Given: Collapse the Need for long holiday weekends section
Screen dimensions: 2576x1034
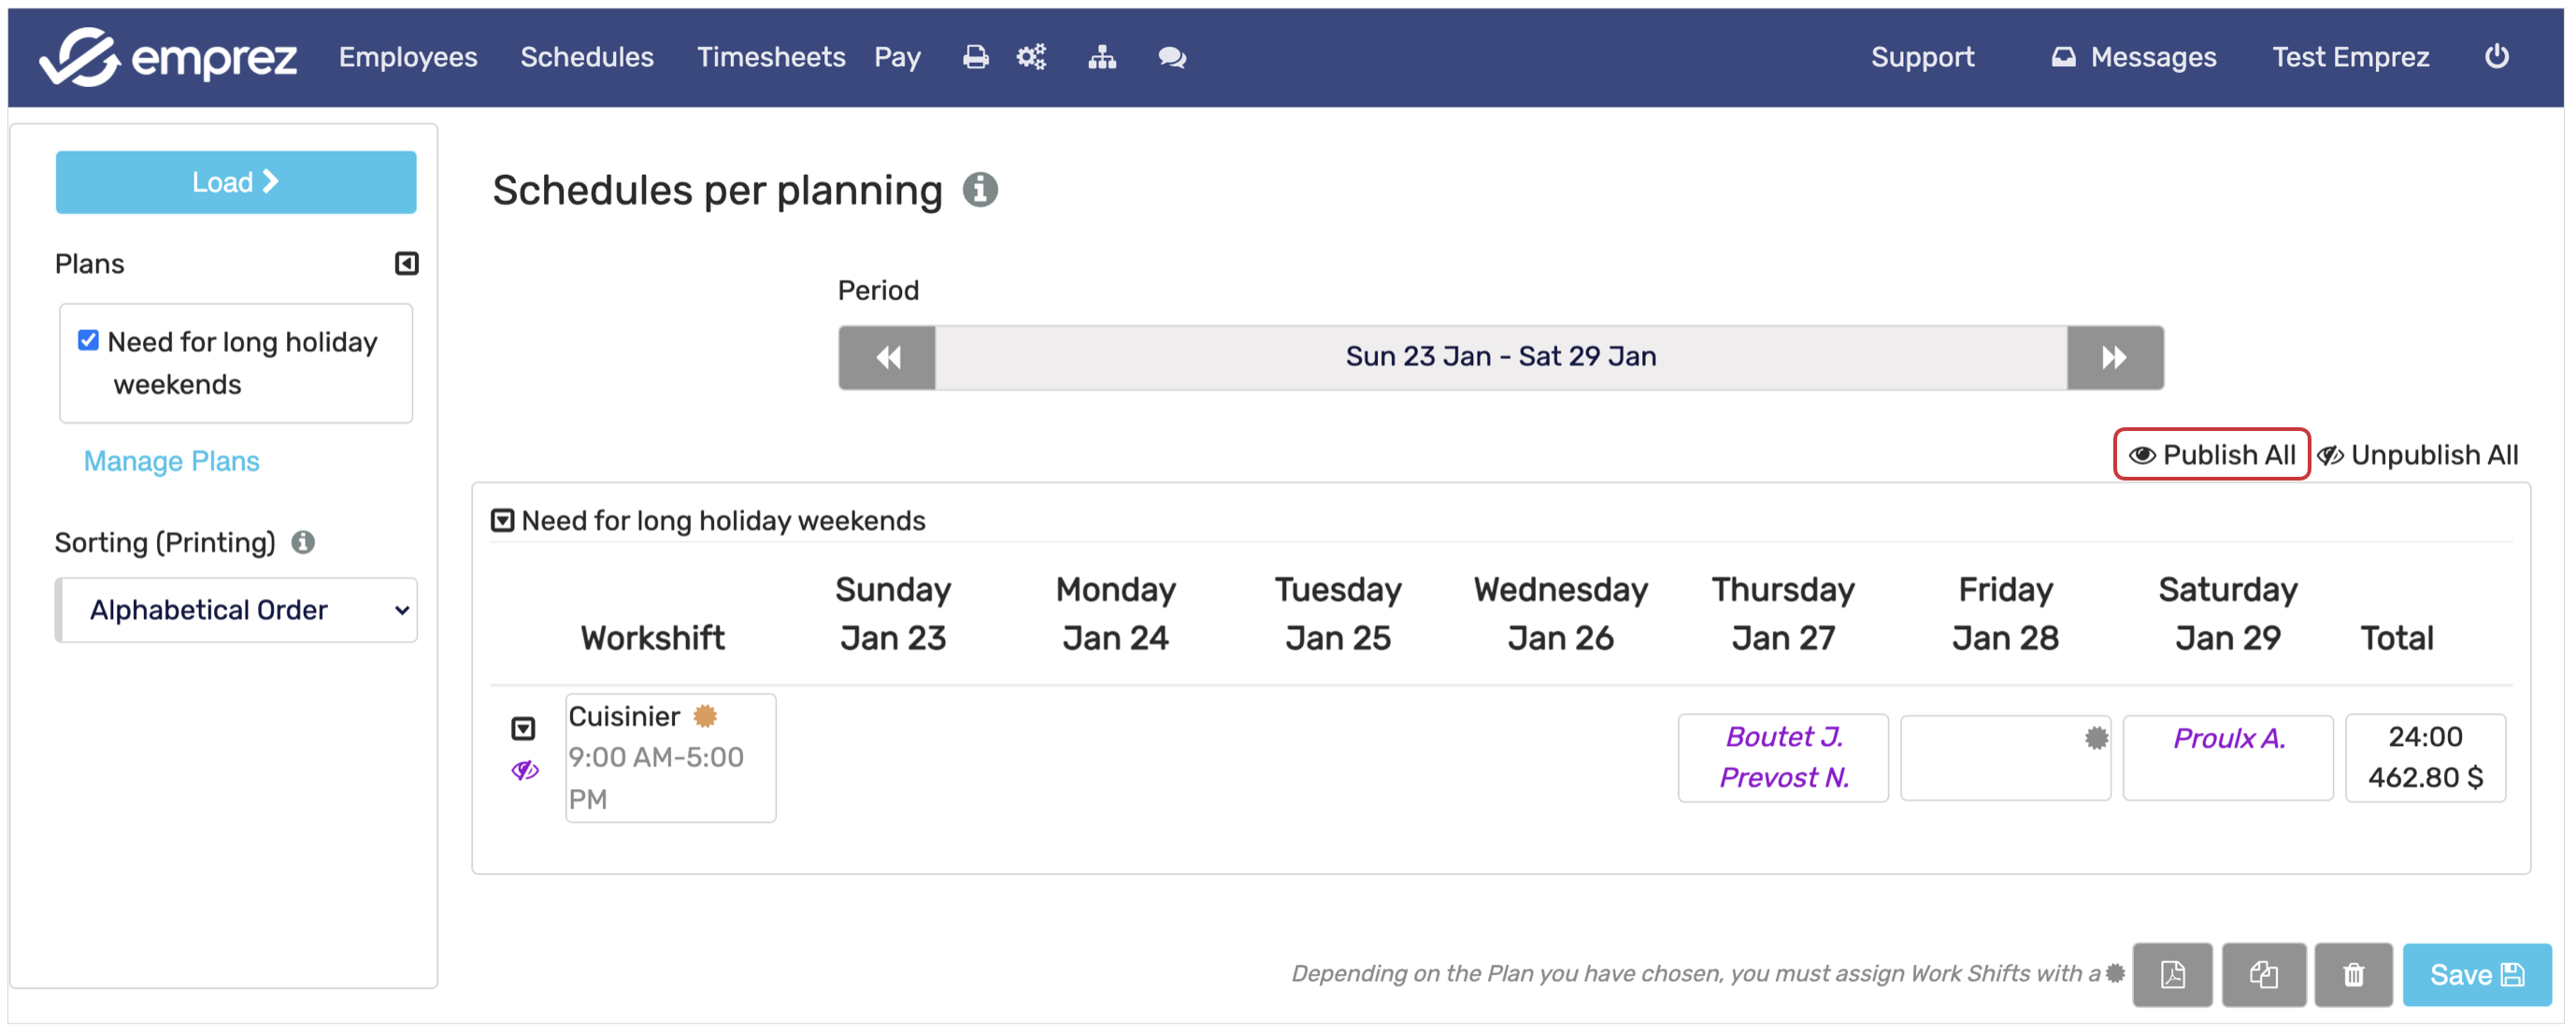Looking at the screenshot, I should point(503,521).
